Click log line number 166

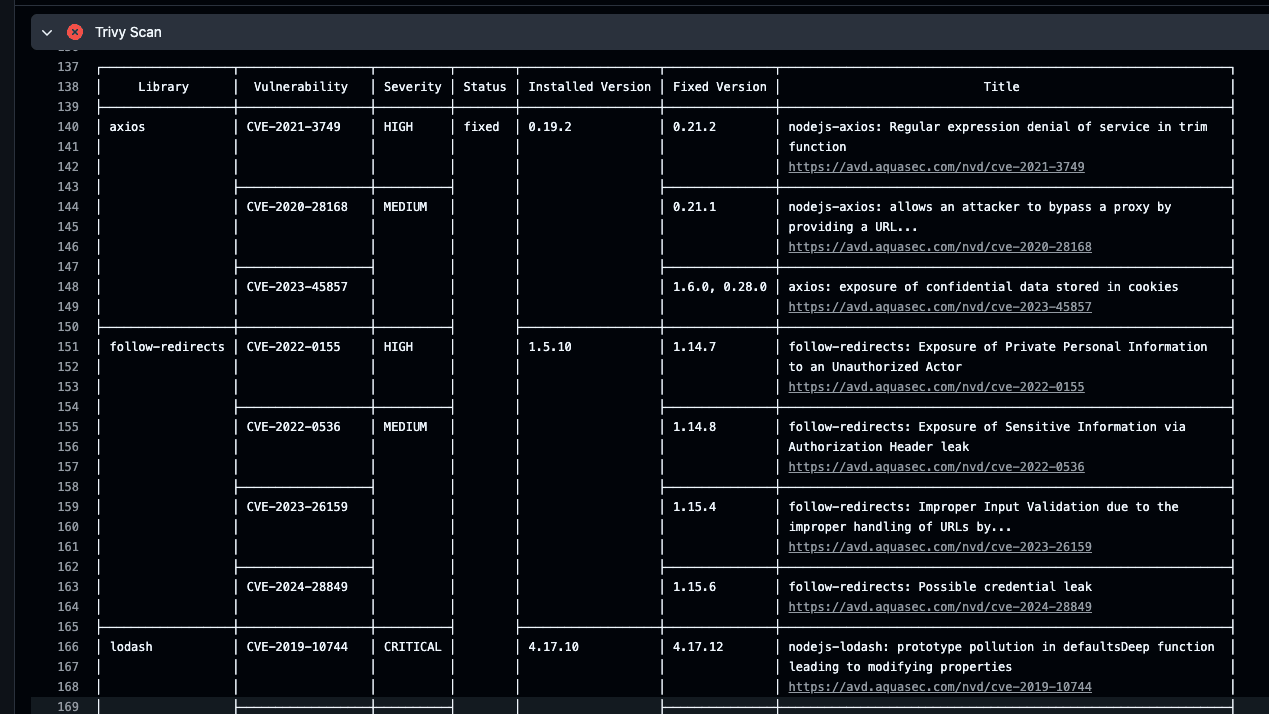[x=68, y=647]
